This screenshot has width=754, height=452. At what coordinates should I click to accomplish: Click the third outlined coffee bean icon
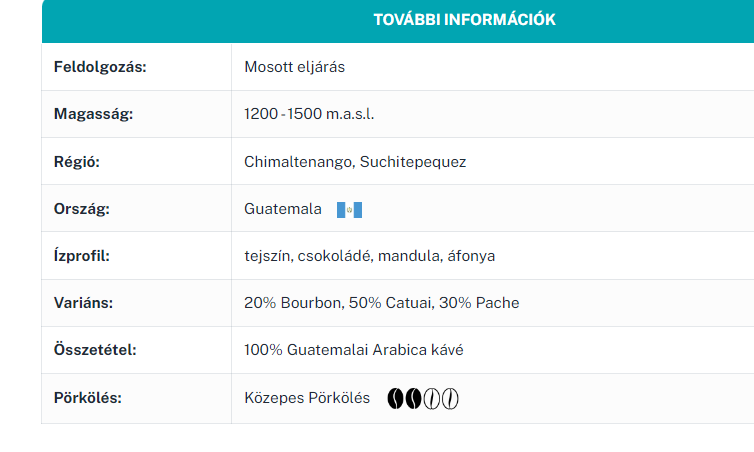[432, 399]
